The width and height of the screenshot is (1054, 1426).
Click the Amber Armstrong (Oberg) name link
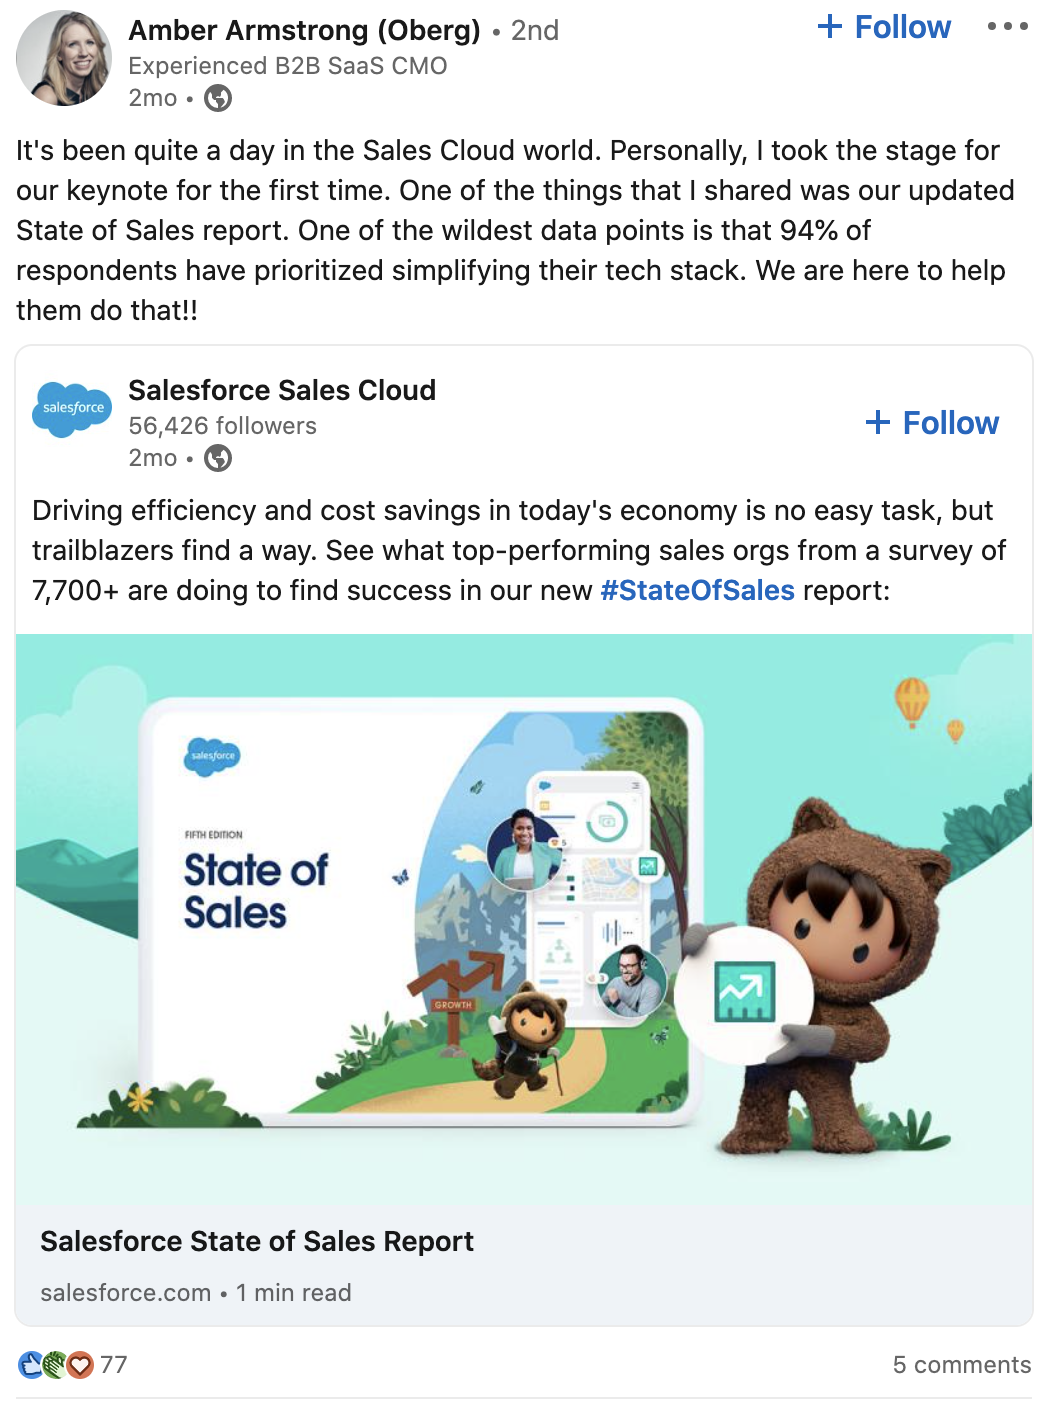pyautogui.click(x=304, y=30)
